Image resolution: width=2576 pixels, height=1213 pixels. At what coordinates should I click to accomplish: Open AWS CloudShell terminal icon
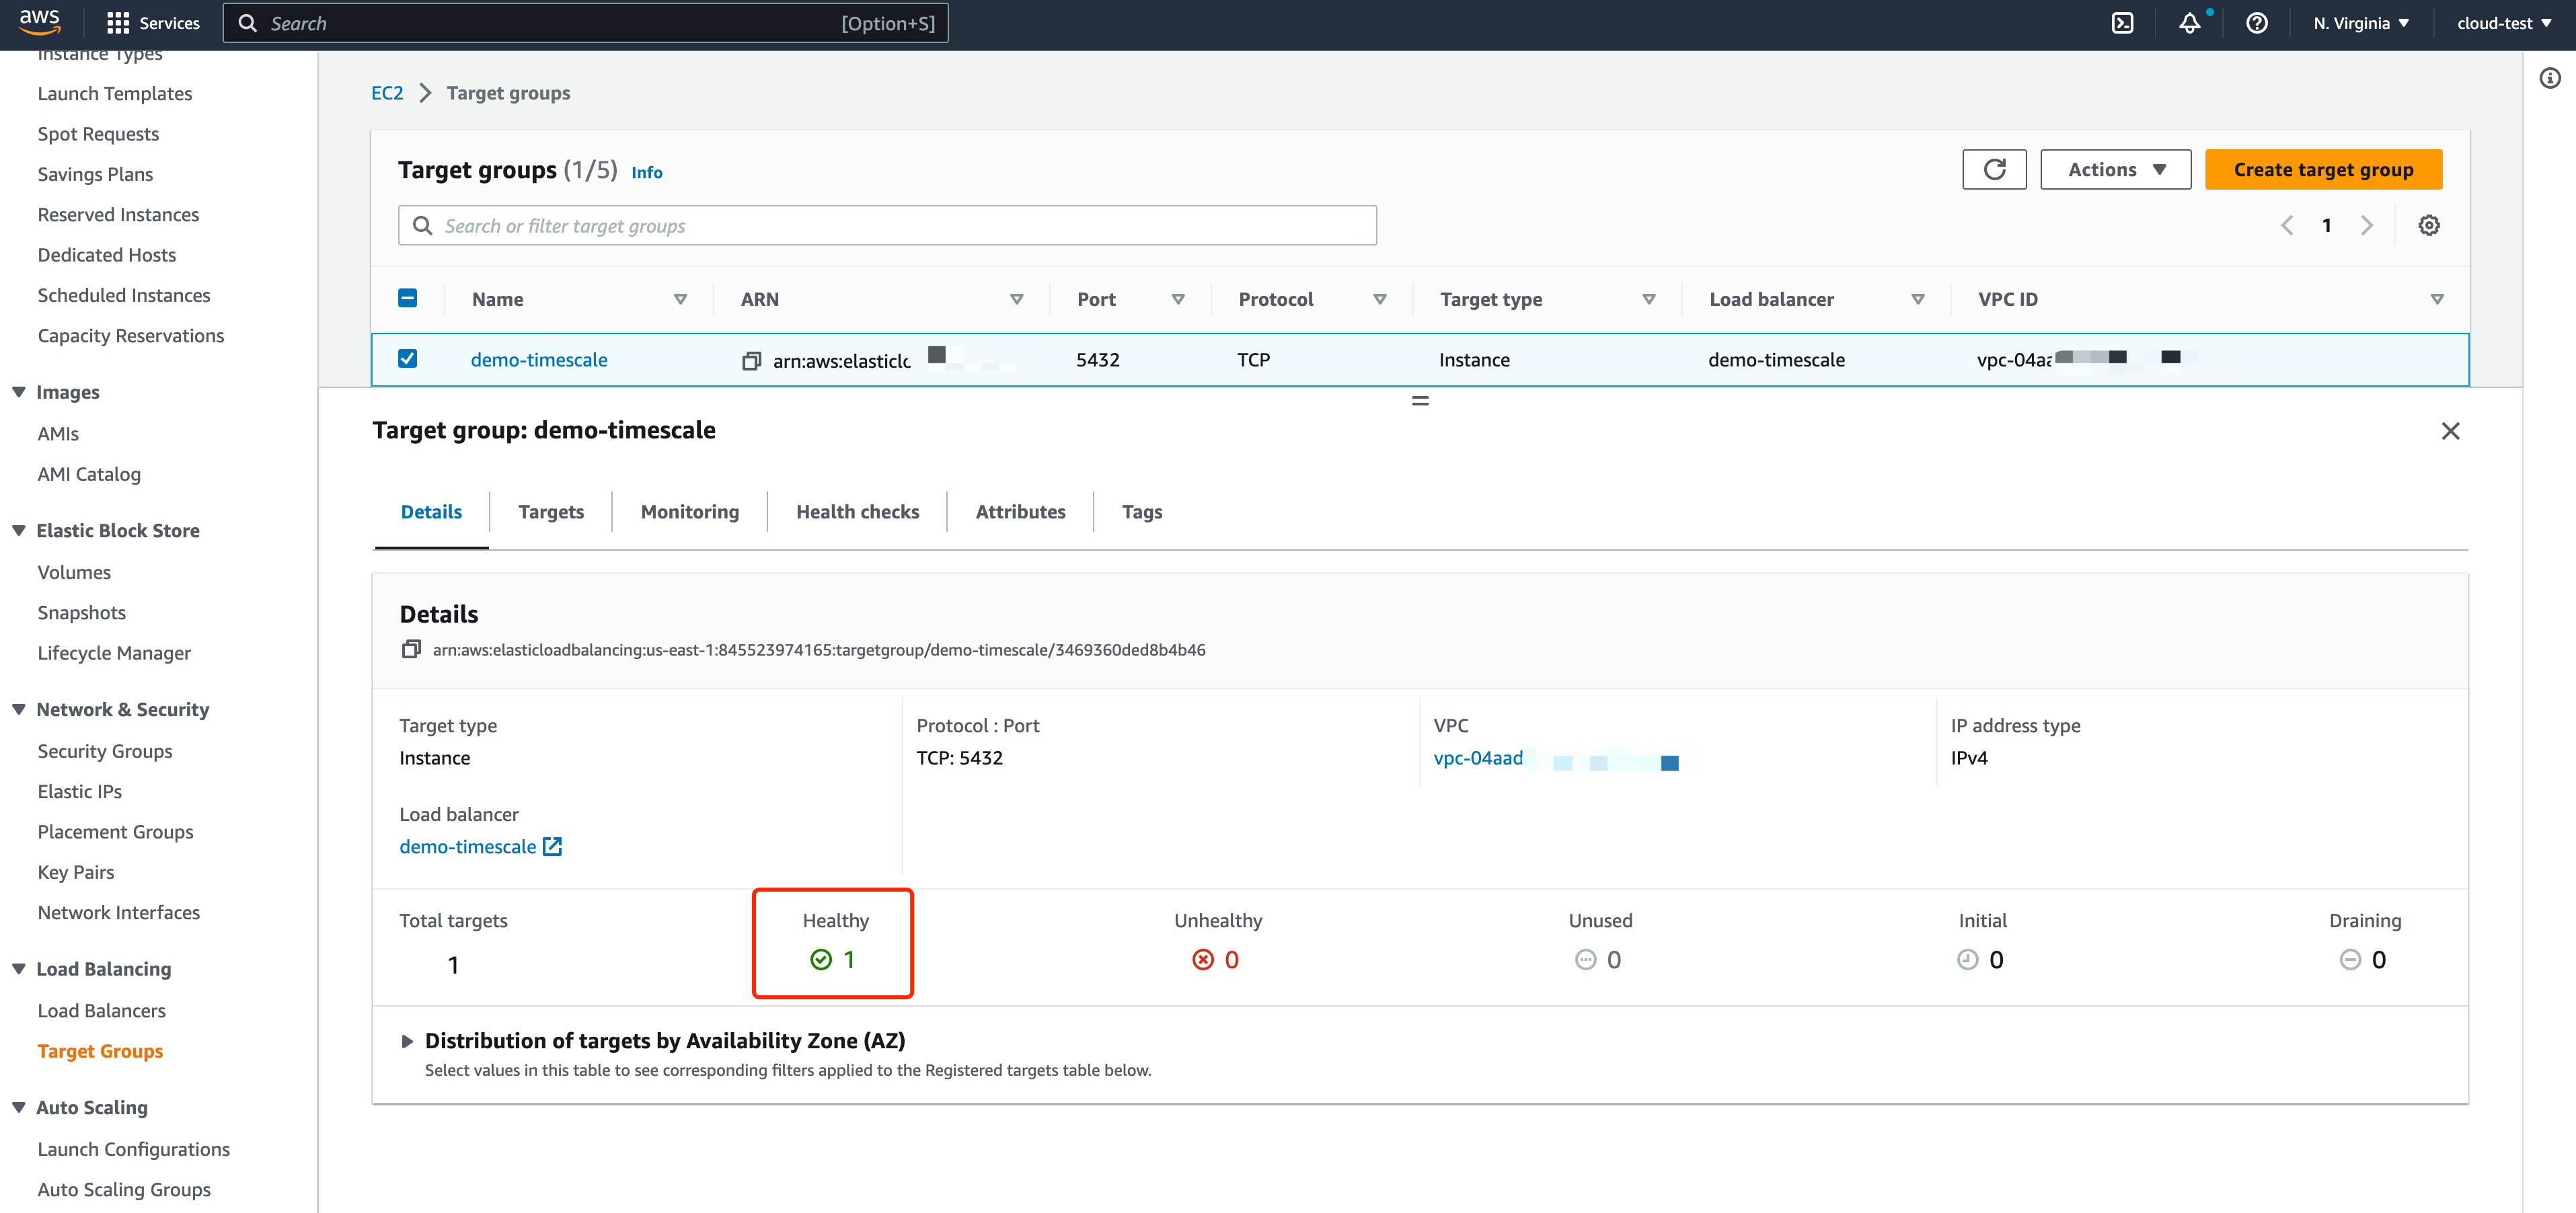[x=2122, y=23]
